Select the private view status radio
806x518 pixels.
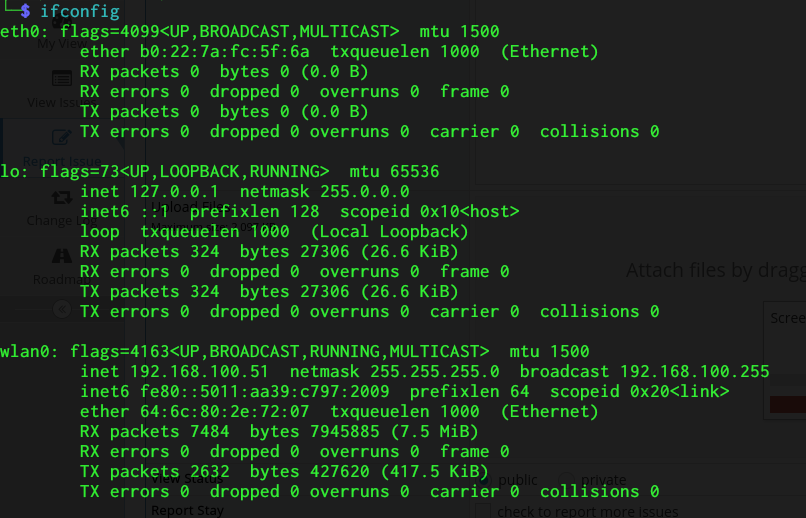[566, 480]
